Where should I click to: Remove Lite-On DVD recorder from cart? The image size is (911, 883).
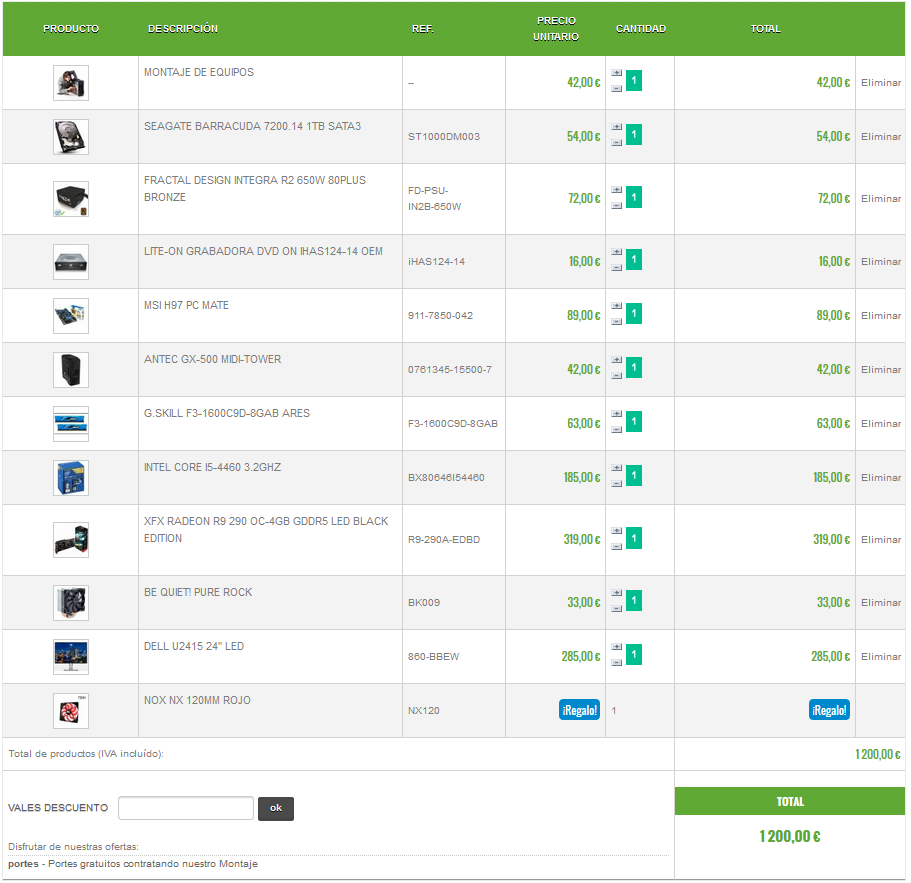881,262
